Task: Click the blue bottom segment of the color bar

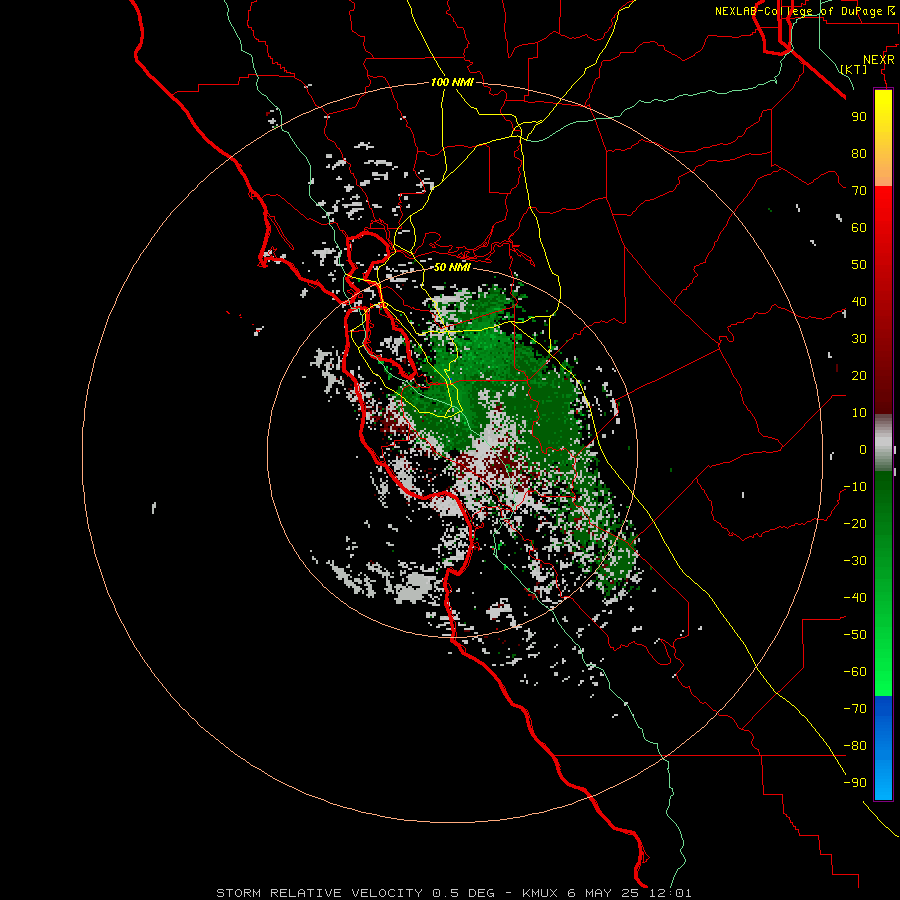Action: point(883,748)
